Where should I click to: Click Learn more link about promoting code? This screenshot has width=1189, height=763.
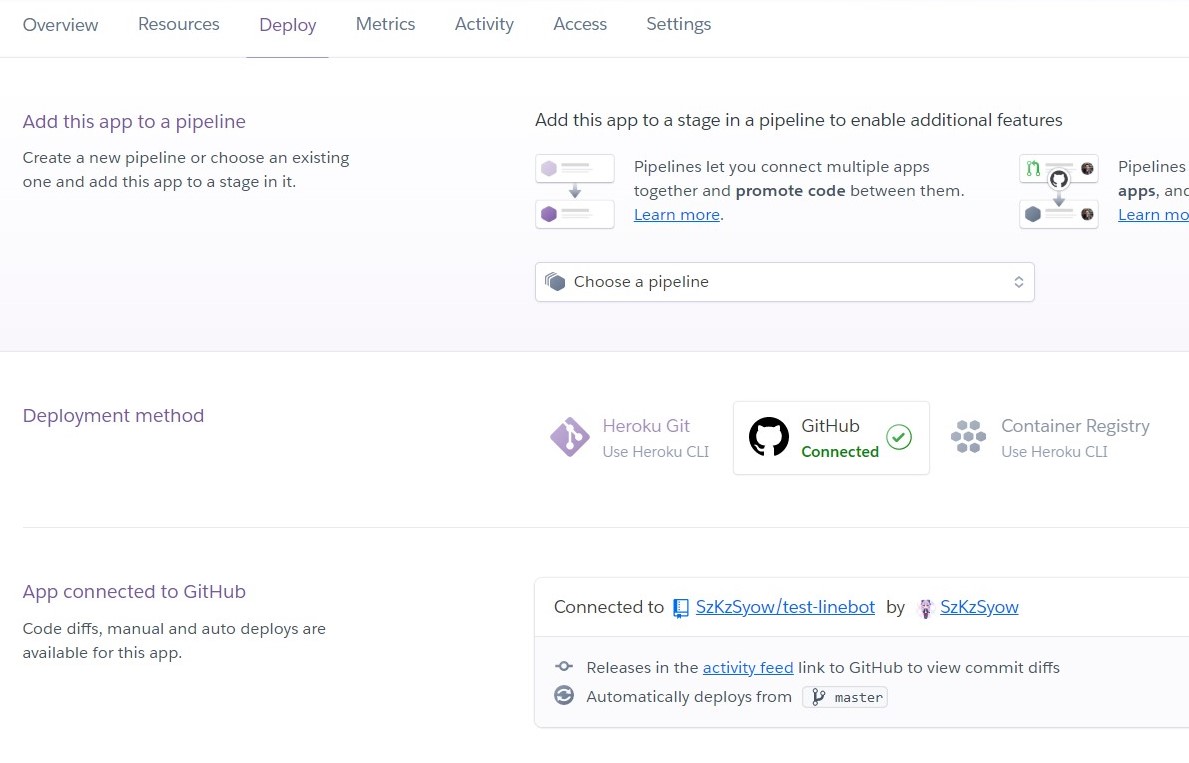[676, 215]
